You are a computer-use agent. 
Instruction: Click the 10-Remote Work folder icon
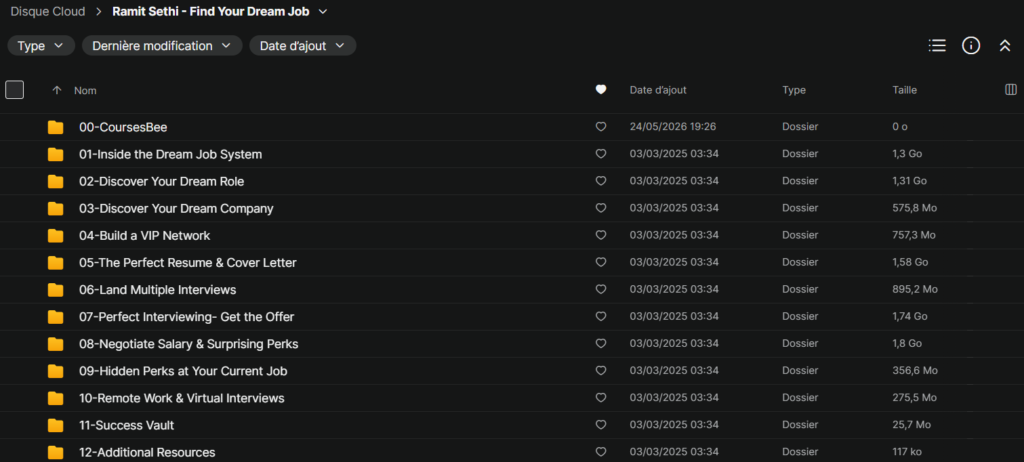tap(56, 398)
